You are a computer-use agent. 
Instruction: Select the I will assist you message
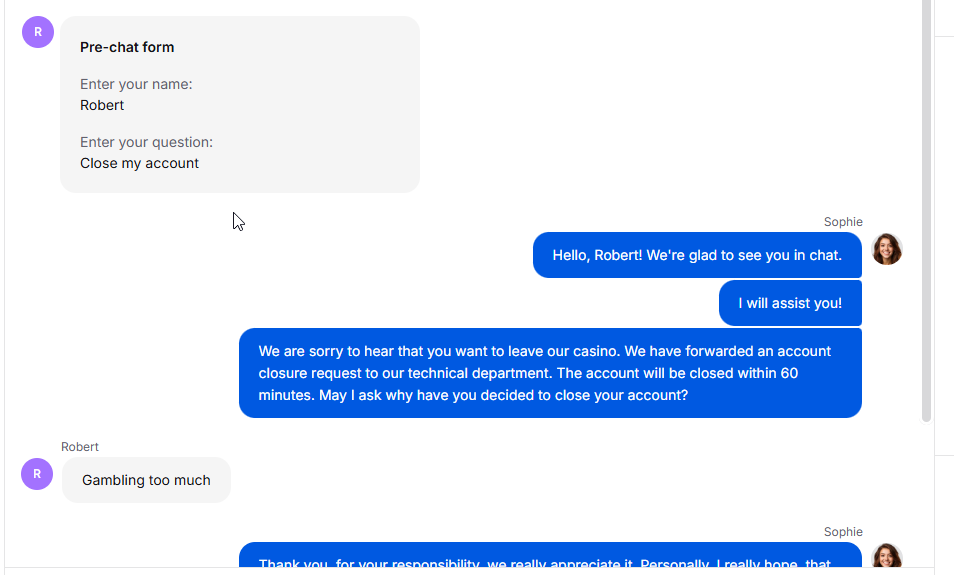790,303
